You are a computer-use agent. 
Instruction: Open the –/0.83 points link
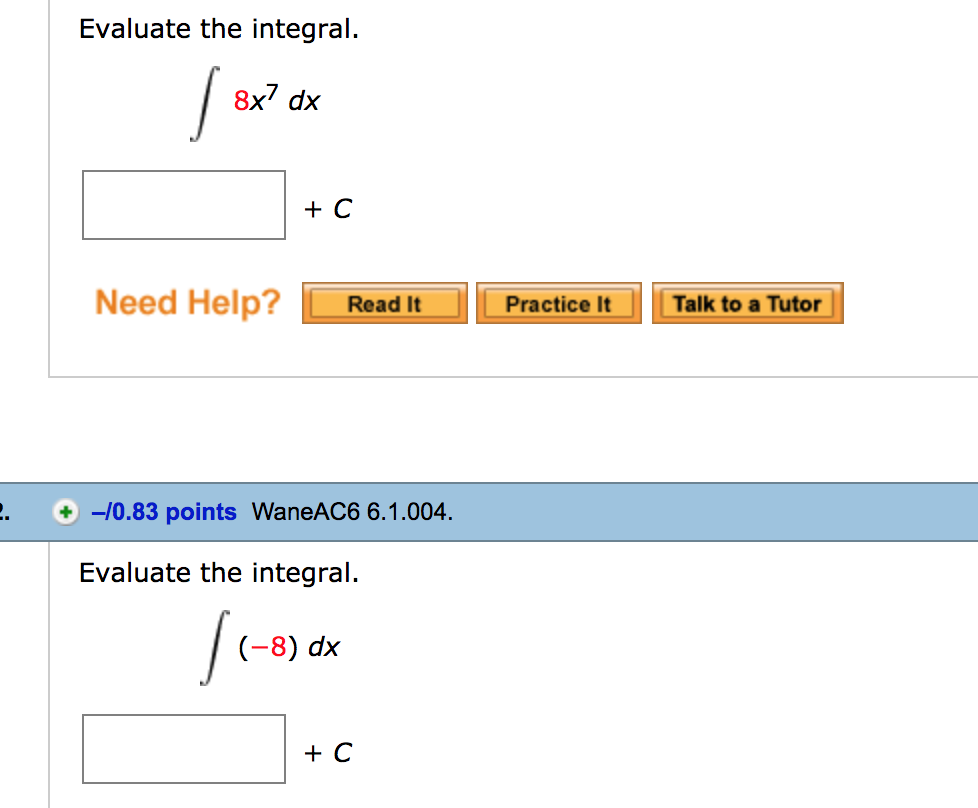(x=163, y=512)
